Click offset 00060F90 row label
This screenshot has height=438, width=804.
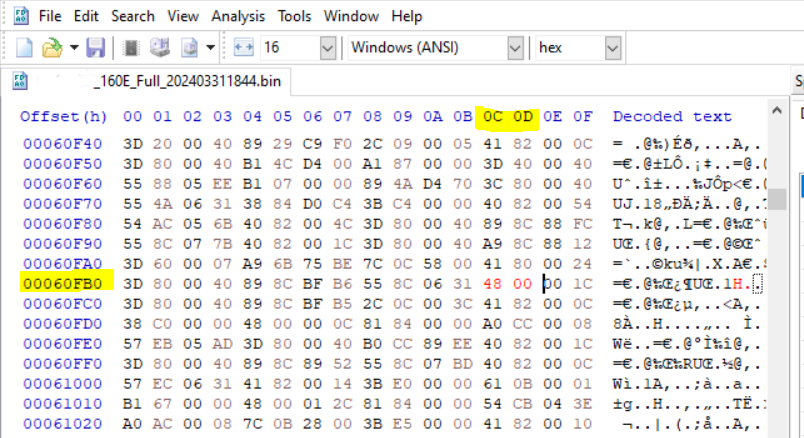(63, 244)
